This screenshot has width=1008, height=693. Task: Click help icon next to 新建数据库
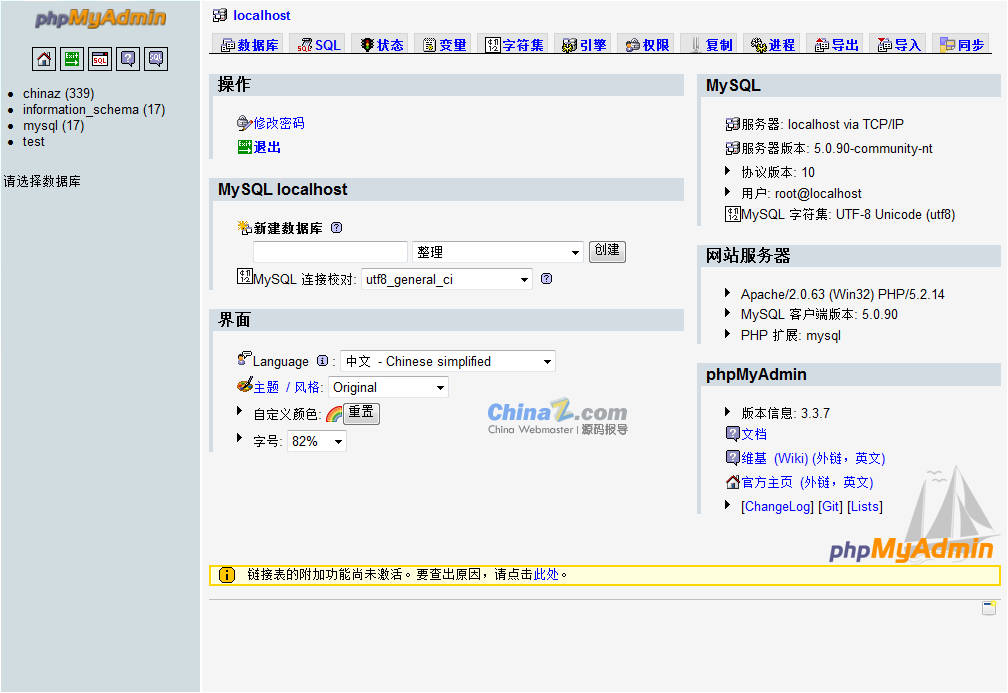336,228
